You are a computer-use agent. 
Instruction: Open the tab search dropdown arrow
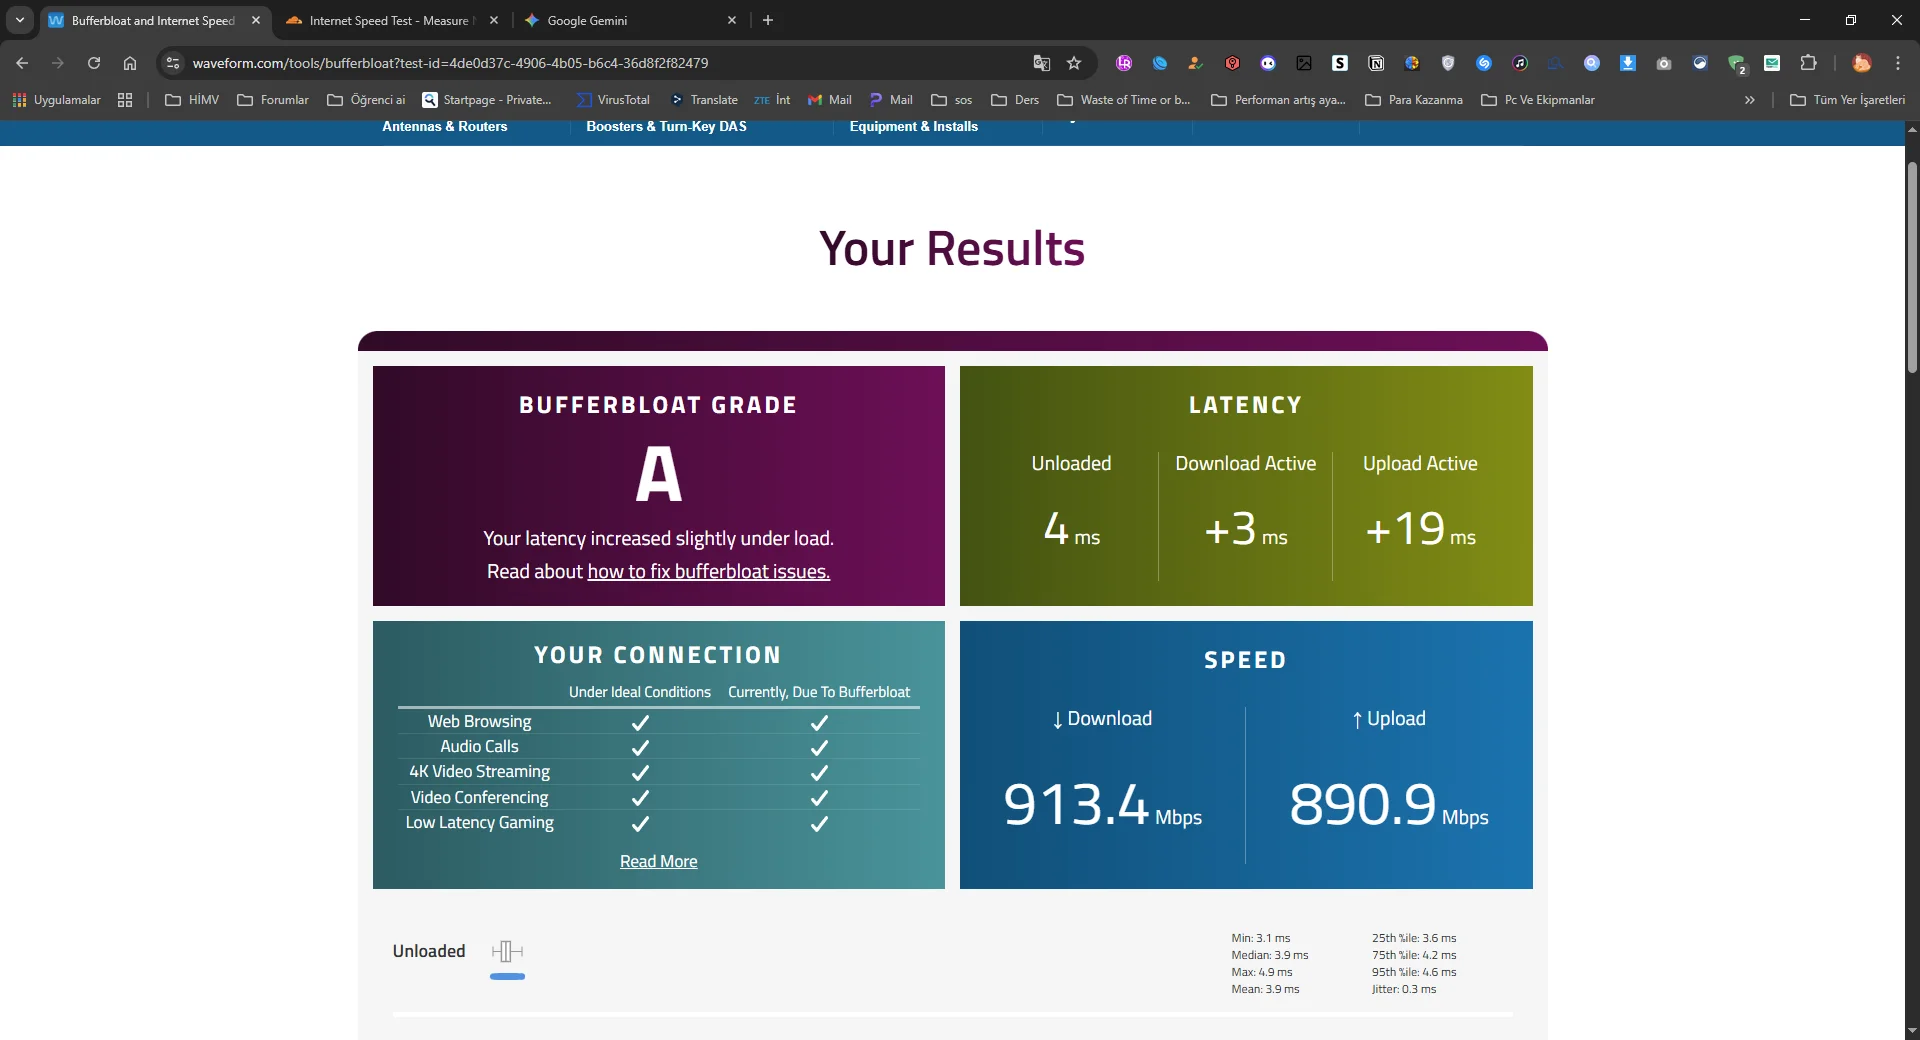click(20, 20)
